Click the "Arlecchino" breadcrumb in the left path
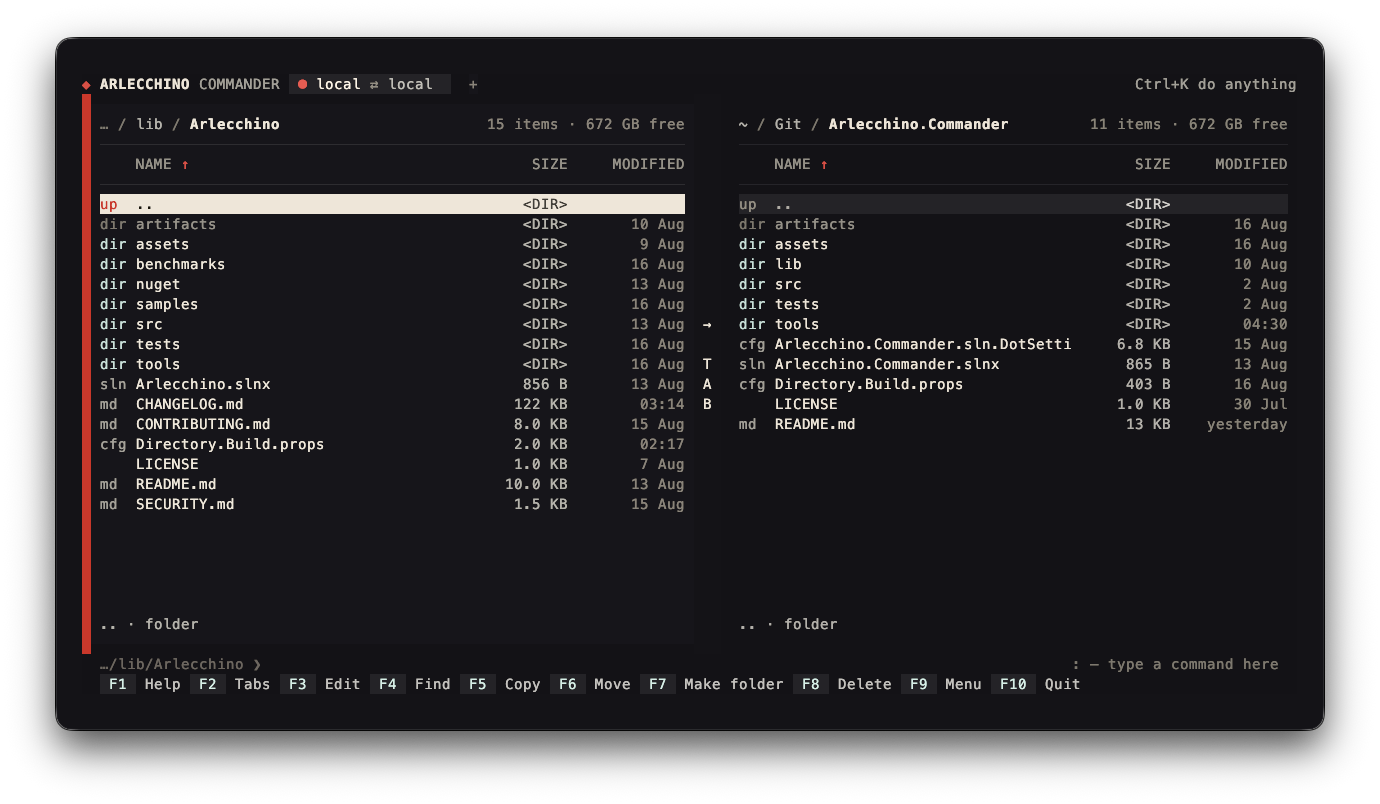This screenshot has width=1380, height=804. pyautogui.click(x=235, y=124)
